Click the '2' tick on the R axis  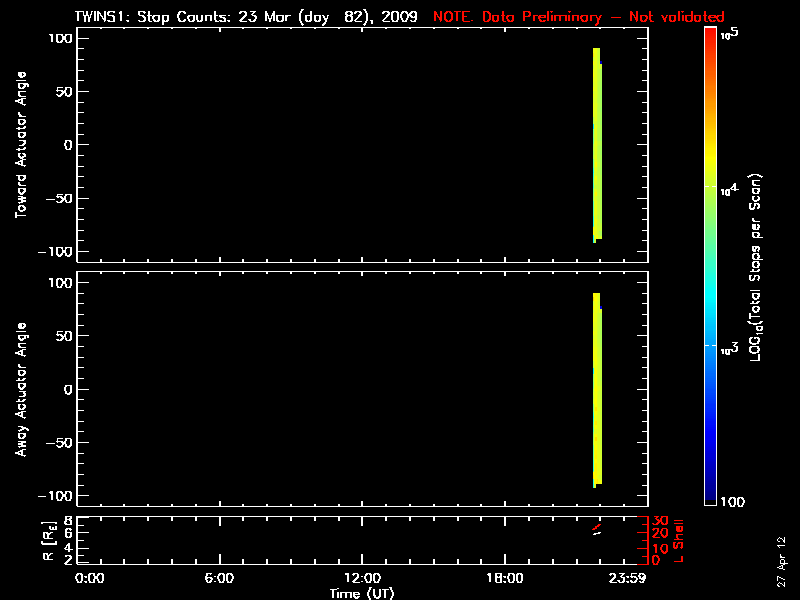(x=67, y=560)
